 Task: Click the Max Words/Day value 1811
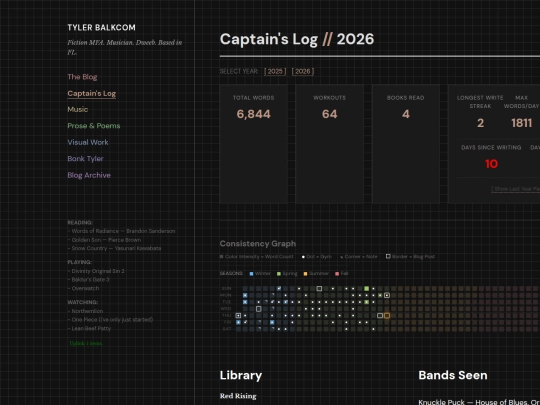pos(521,123)
